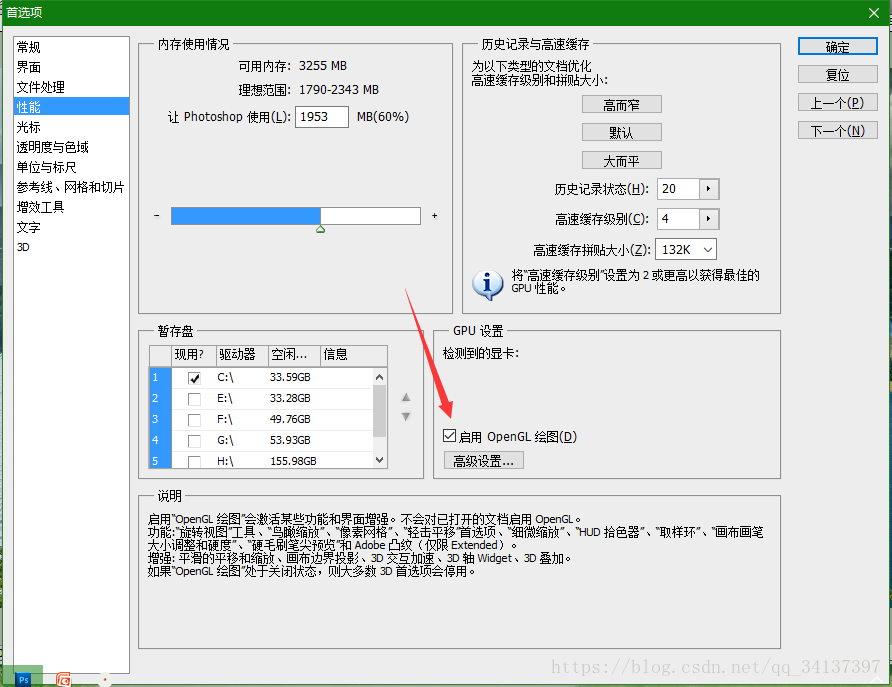Open the 历史记录状态 arrow popup
The height and width of the screenshot is (687, 892).
(x=709, y=189)
